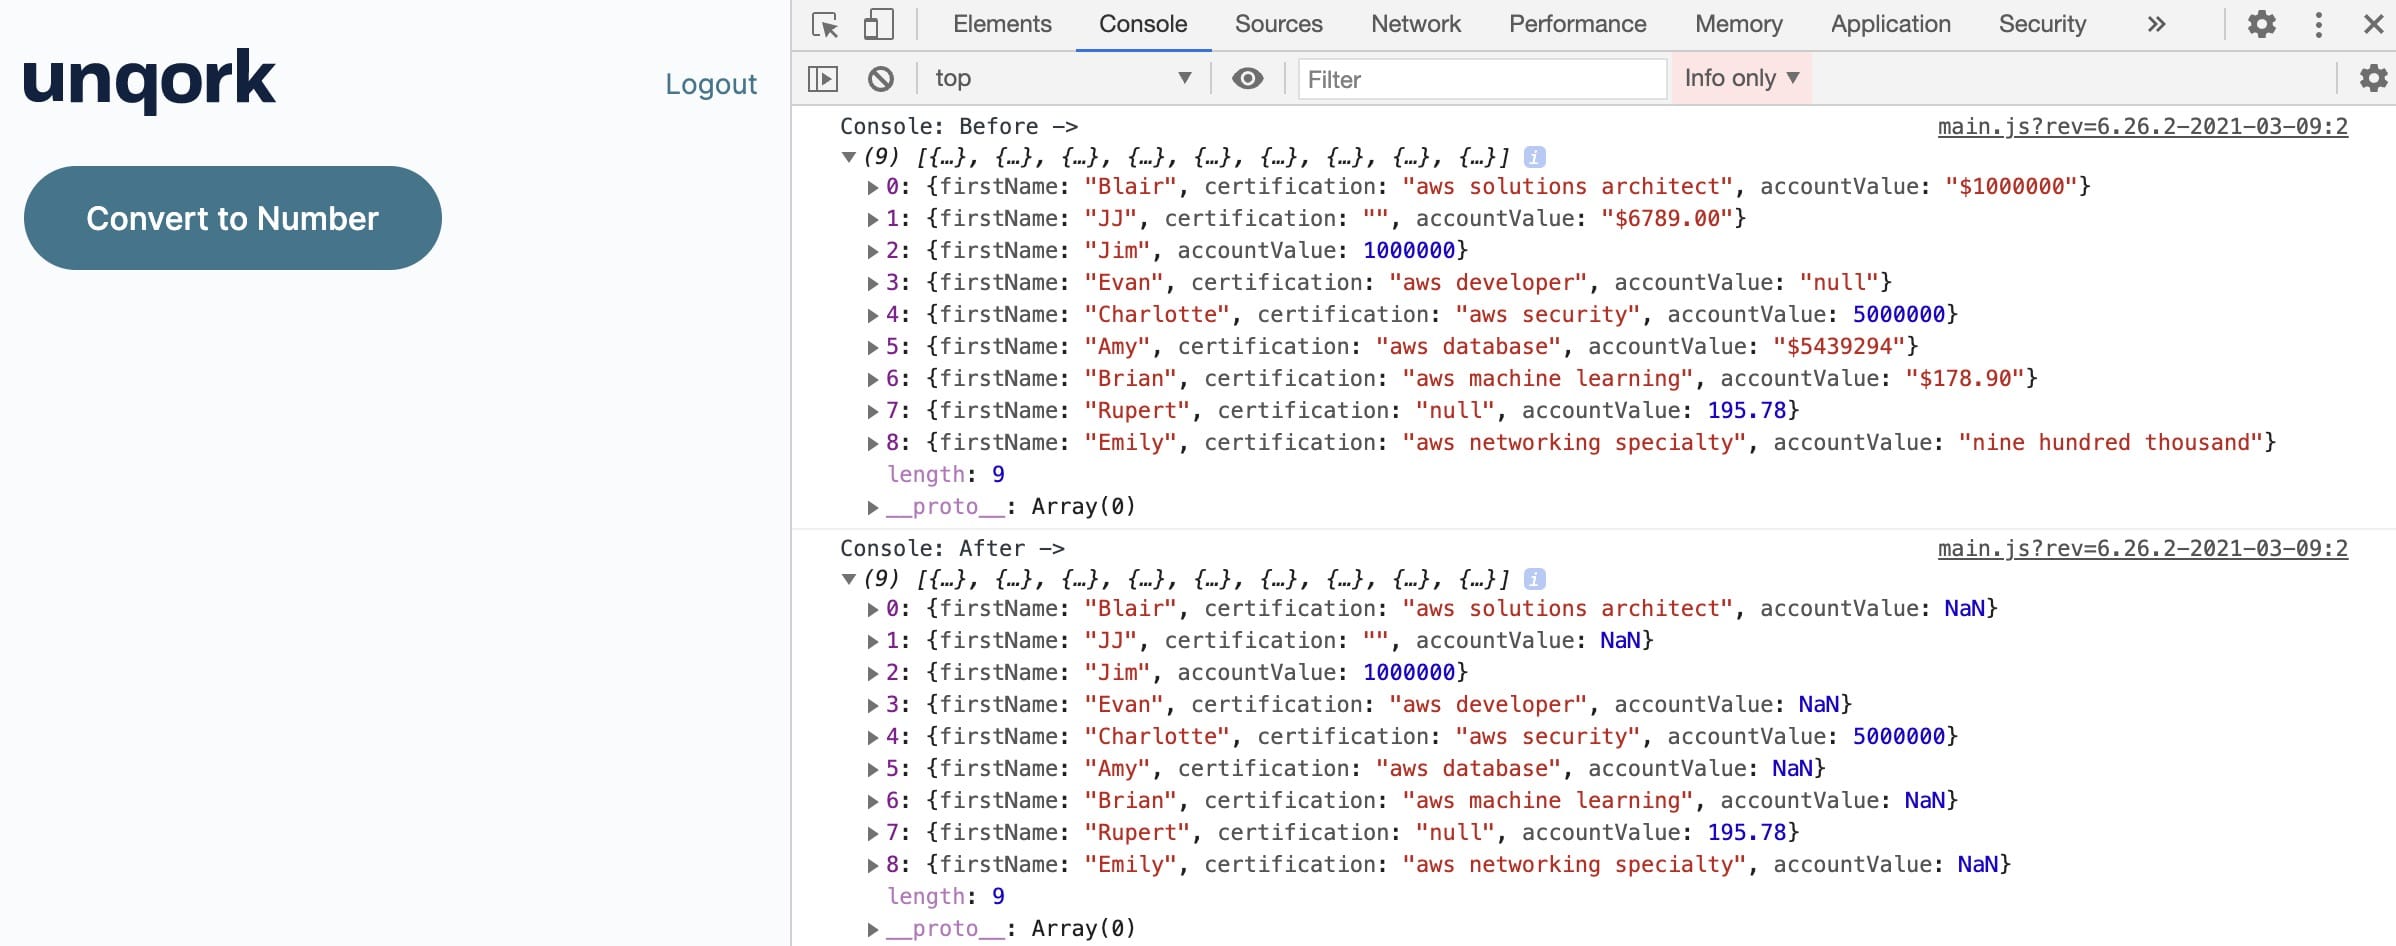Expand After item 1 JJ with NaN

pyautogui.click(x=873, y=641)
